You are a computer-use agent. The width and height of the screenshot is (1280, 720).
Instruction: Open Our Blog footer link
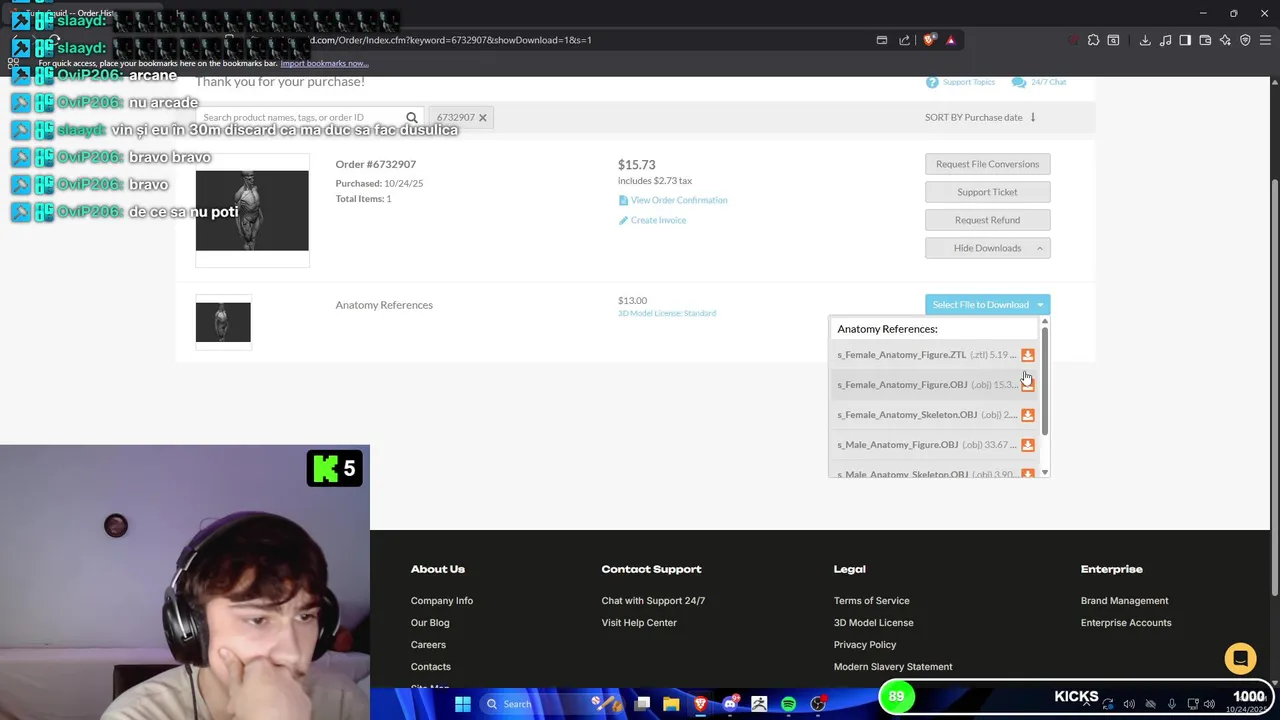[x=430, y=623]
